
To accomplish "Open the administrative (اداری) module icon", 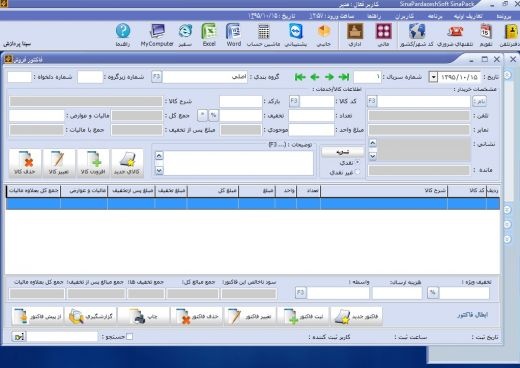I will pos(355,35).
